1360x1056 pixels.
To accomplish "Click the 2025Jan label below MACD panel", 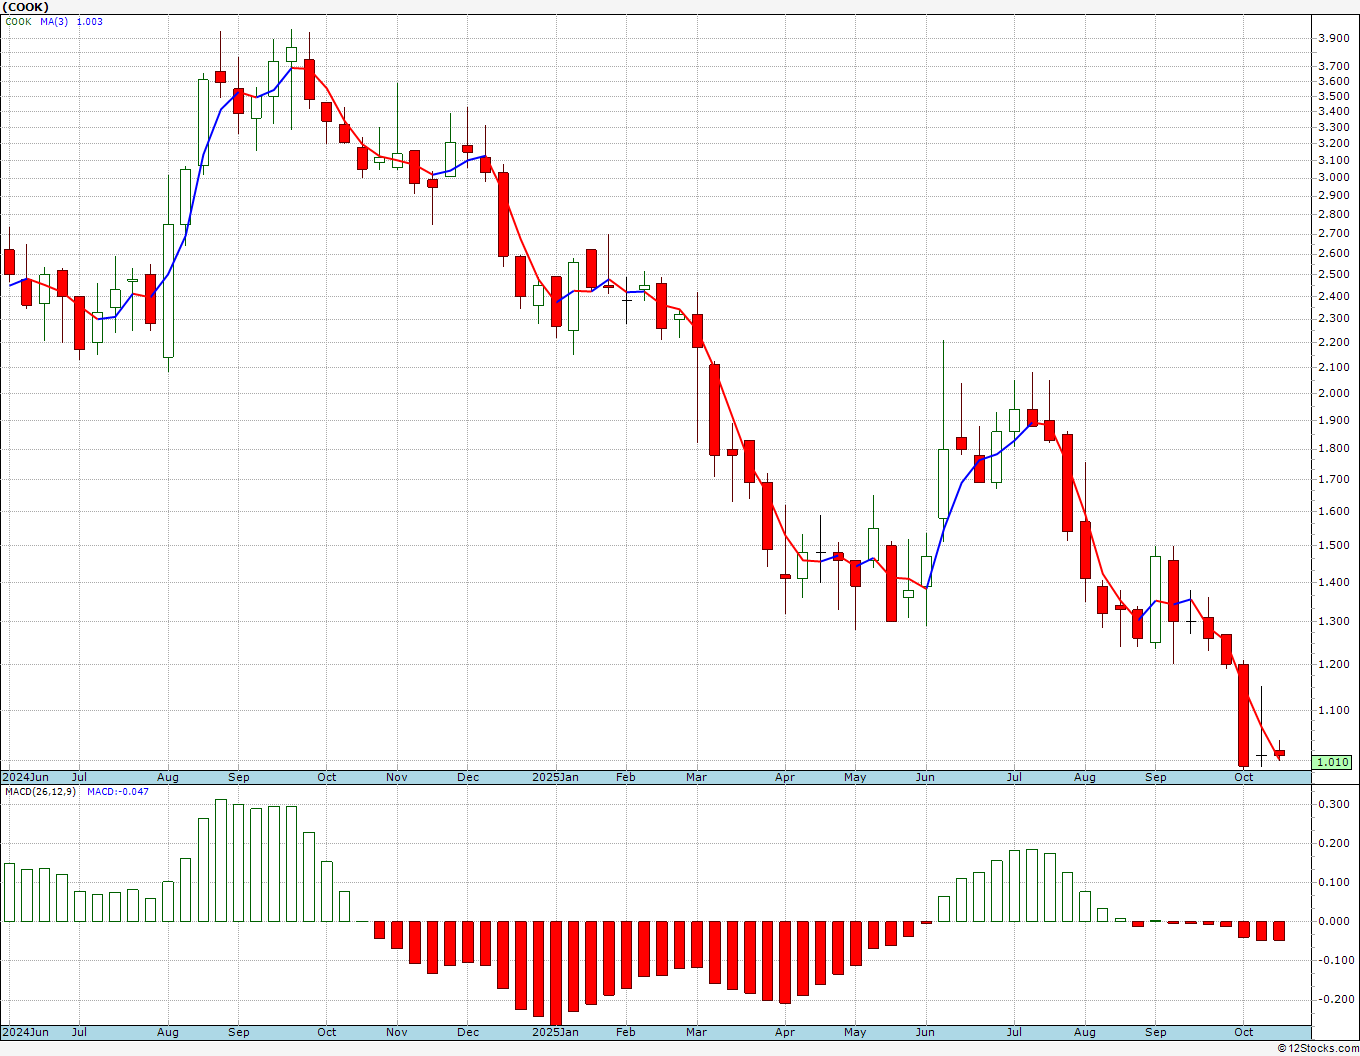I will (555, 1032).
